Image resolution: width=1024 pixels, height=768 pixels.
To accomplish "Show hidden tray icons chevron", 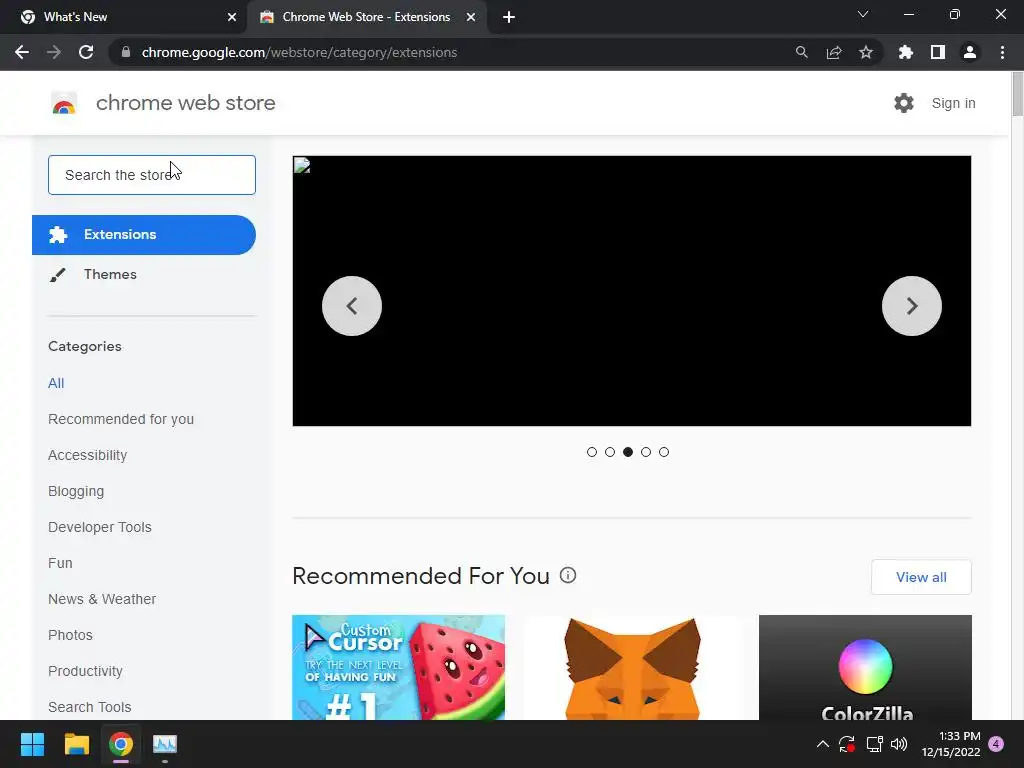I will click(823, 744).
